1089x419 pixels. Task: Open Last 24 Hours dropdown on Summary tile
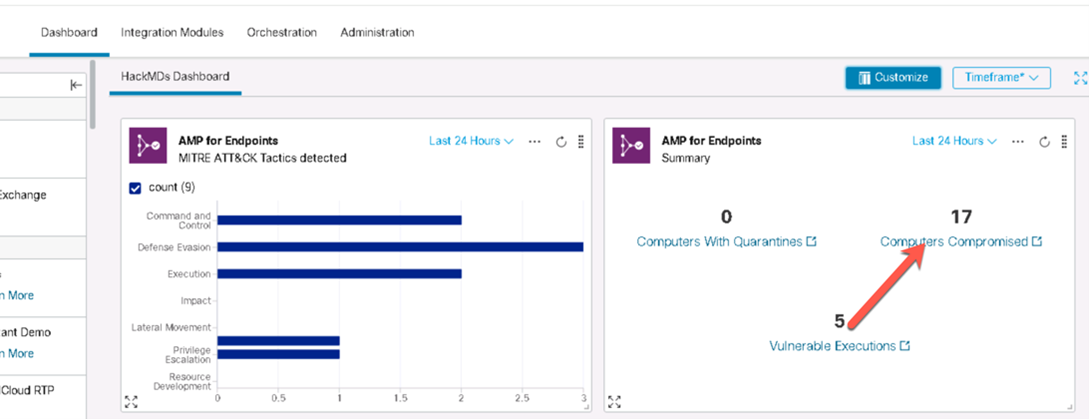[954, 141]
